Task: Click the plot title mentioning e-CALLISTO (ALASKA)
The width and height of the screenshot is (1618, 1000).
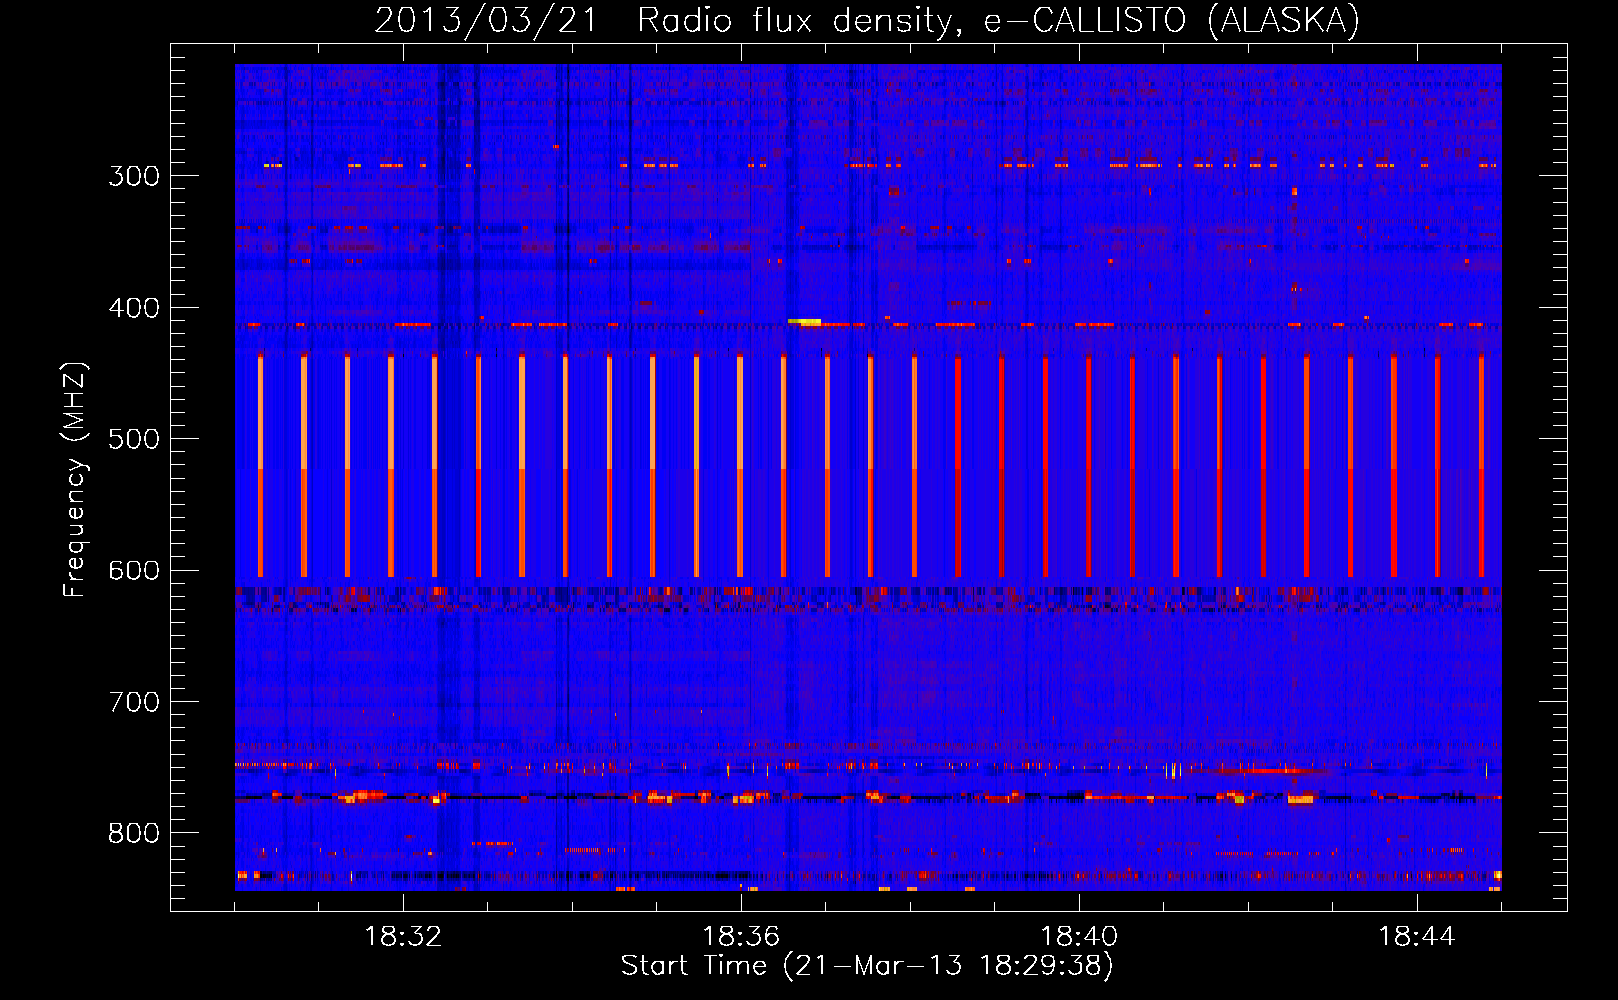Action: pos(867,20)
